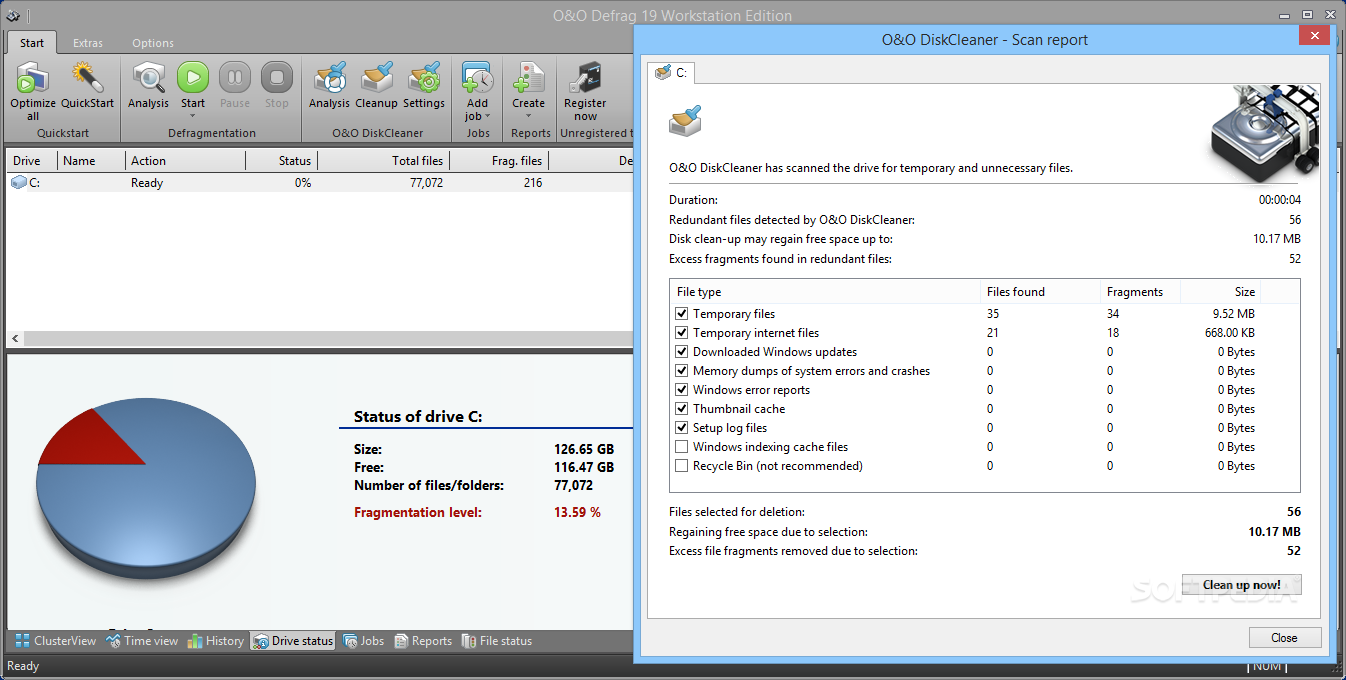Click the Stop defragmentation icon
Screen dimensions: 1346x680
coord(277,78)
